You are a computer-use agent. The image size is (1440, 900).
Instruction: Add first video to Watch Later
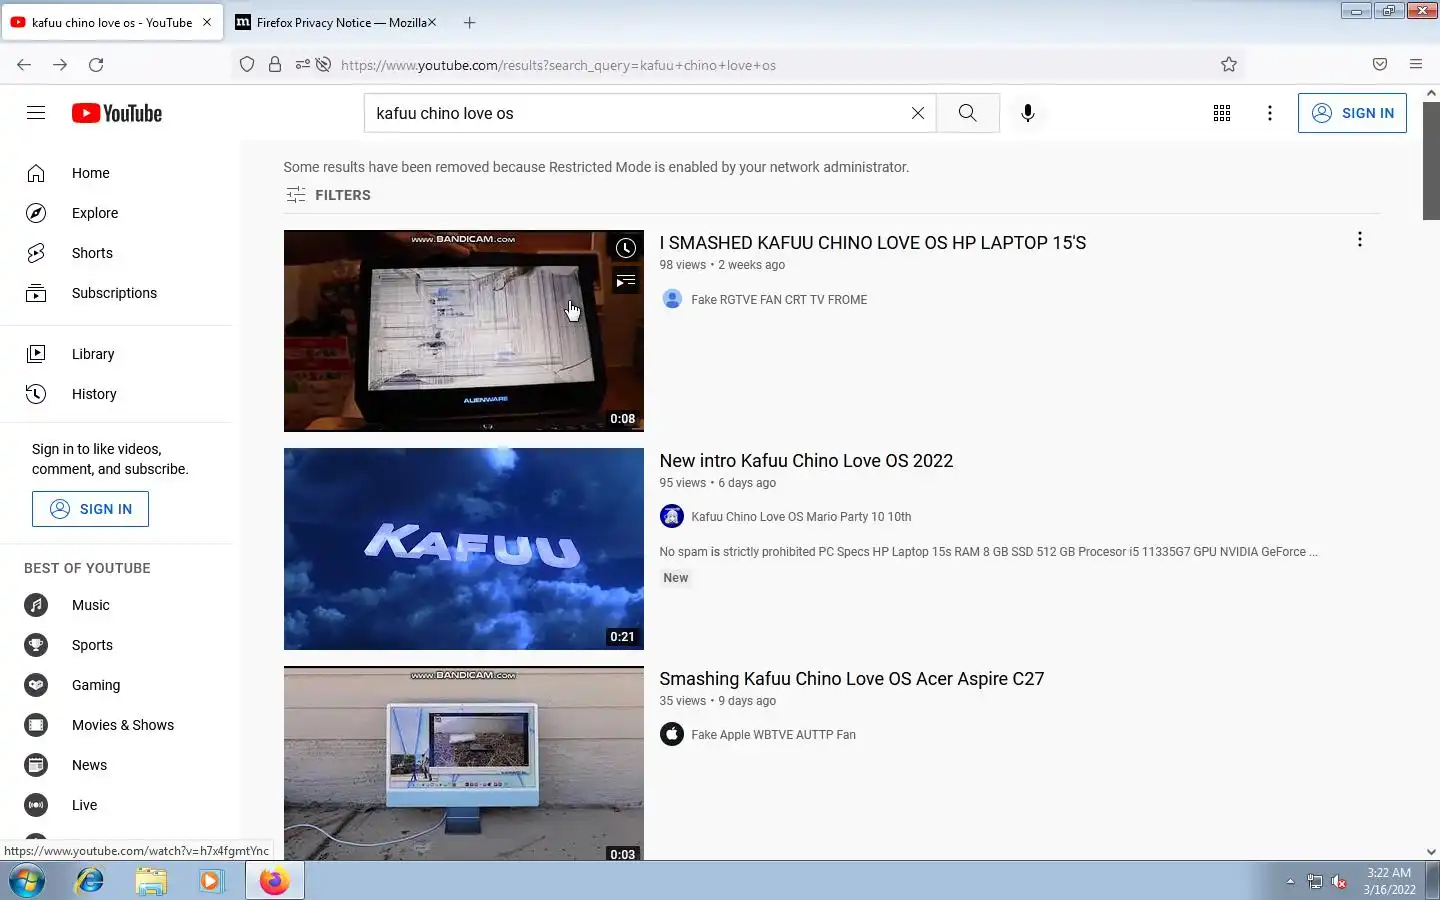[626, 248]
